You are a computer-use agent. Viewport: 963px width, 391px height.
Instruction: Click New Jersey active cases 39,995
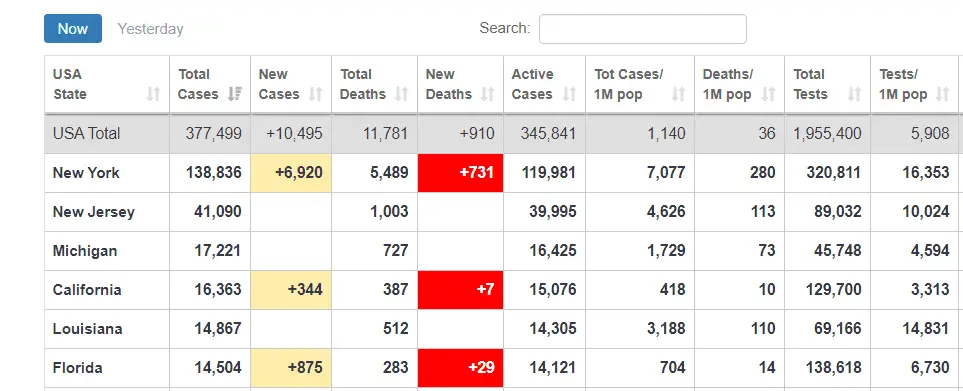coord(553,212)
